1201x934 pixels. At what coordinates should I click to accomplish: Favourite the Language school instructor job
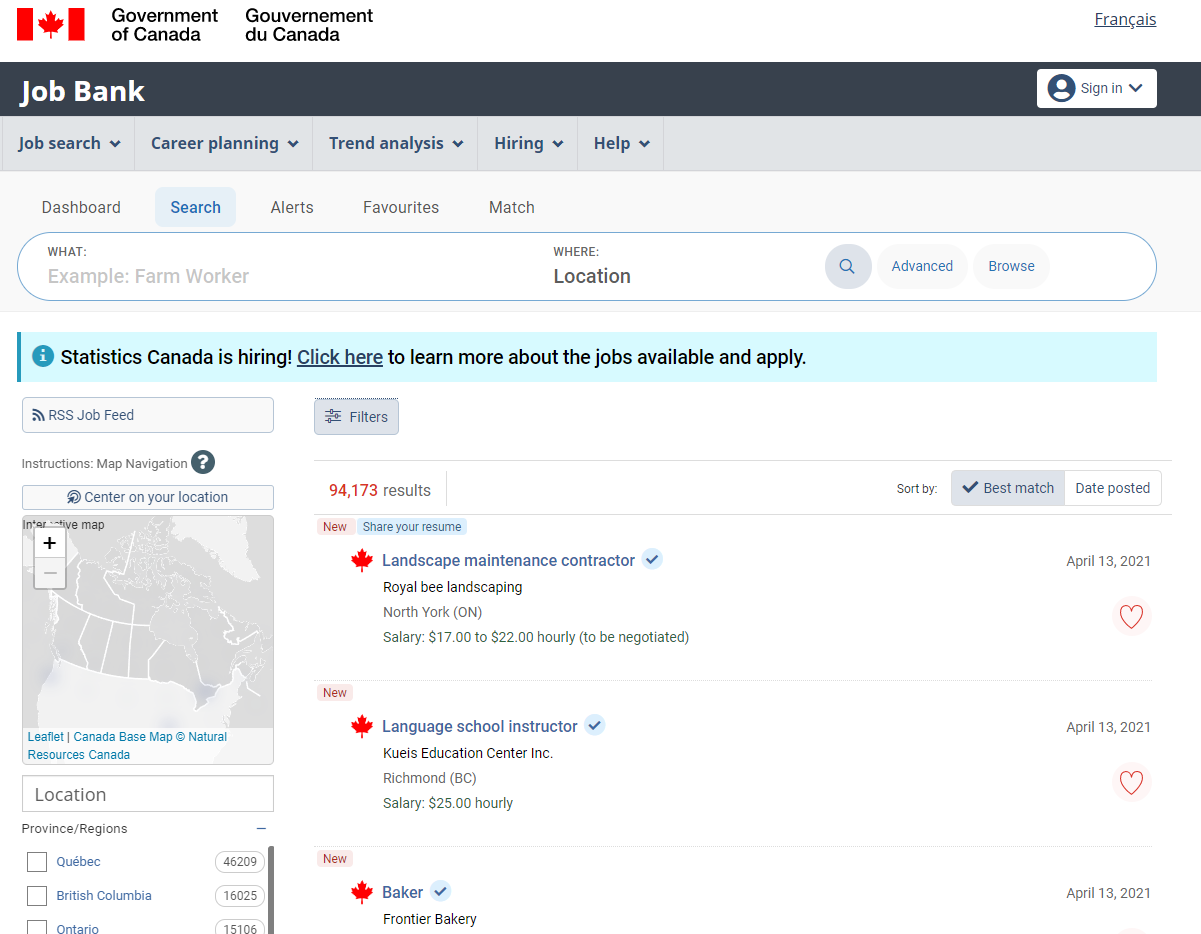[x=1131, y=783]
